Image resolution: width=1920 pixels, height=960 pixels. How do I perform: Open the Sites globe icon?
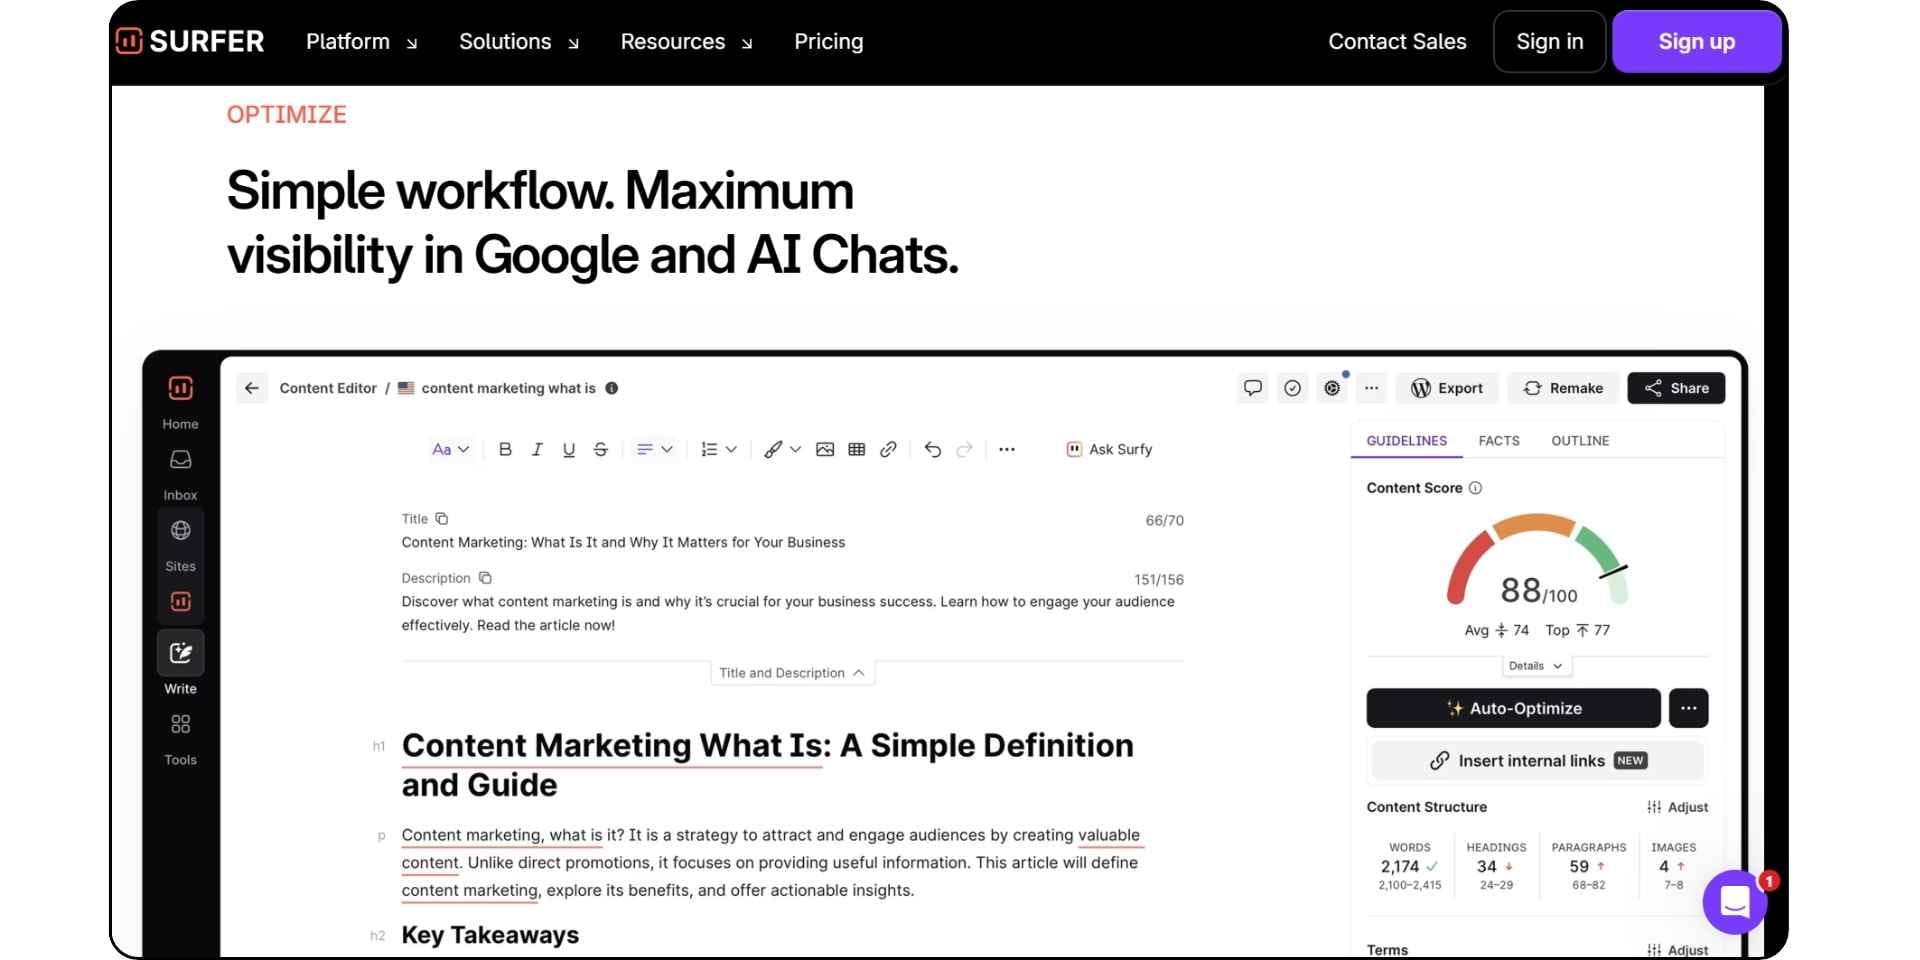tap(180, 531)
